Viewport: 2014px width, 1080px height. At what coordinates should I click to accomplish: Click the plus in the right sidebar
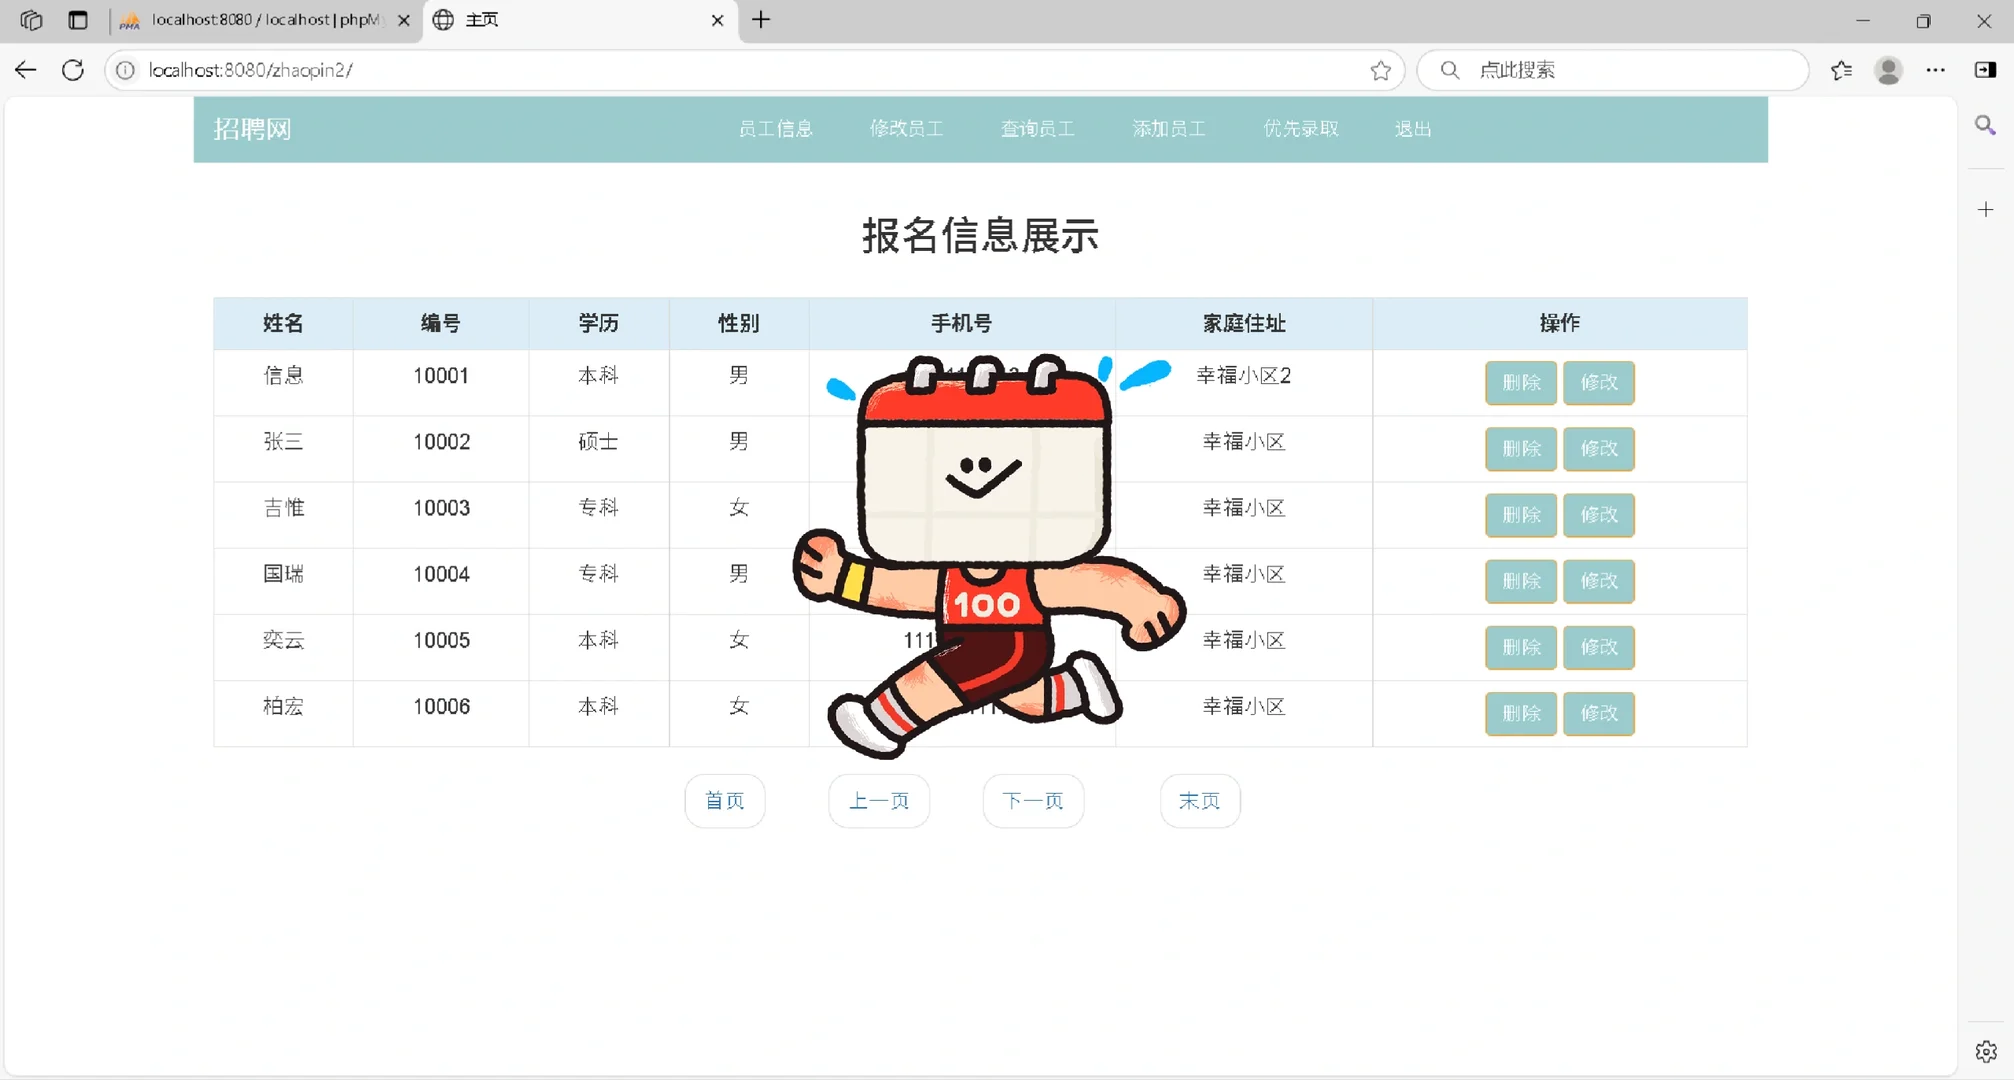(1985, 209)
